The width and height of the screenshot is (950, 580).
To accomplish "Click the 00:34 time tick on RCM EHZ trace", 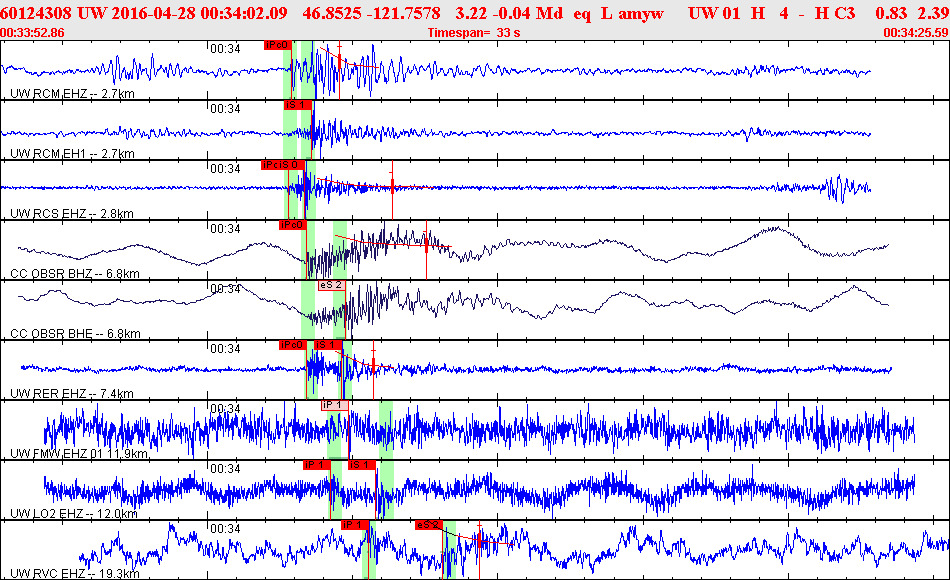I will click(x=225, y=49).
